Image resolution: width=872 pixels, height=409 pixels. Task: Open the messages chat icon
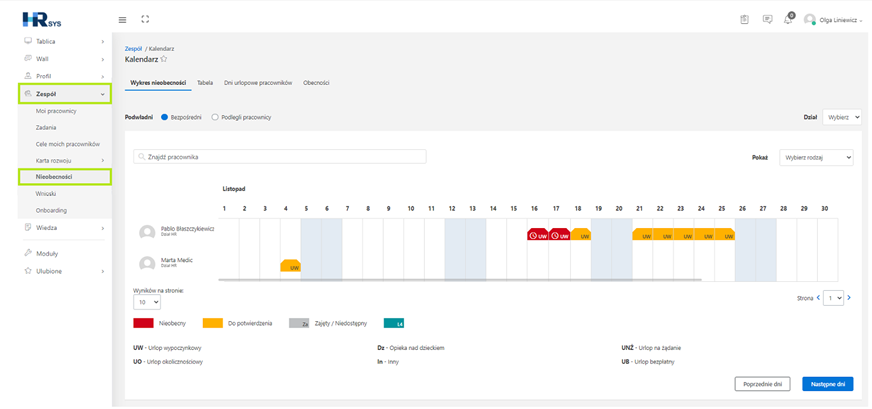coord(767,19)
